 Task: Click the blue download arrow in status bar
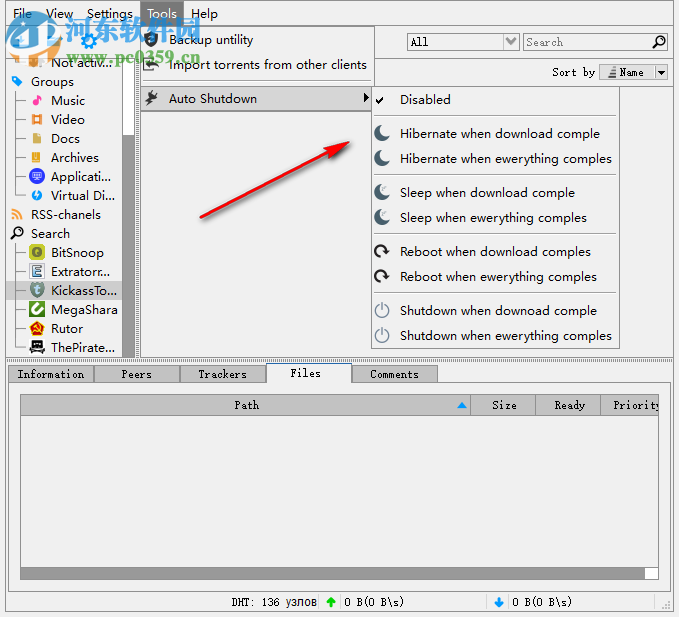(499, 602)
